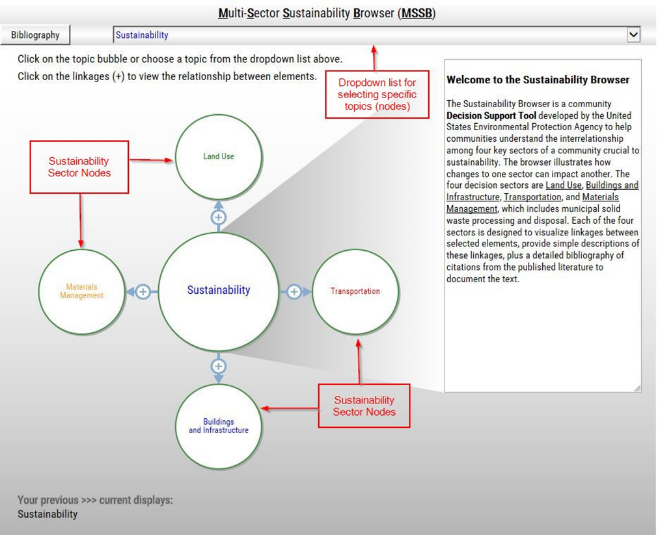The width and height of the screenshot is (658, 535).
Task: Click the plus linkage toward Buildings and Infrastructure
Action: click(219, 366)
